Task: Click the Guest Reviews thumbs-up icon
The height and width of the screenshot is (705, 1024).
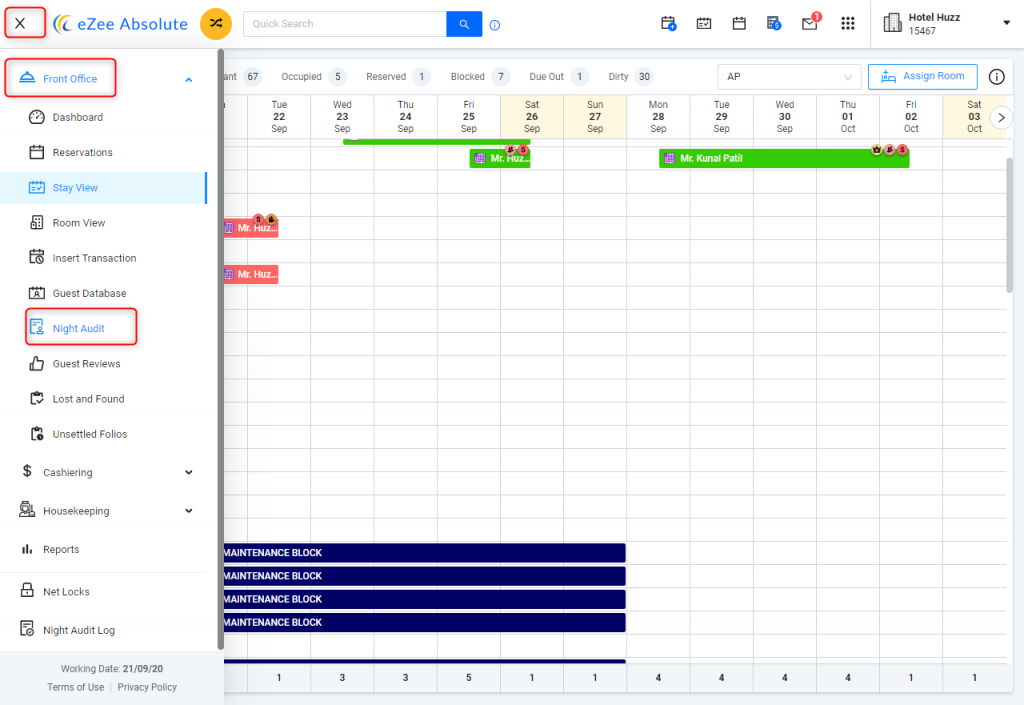Action: 37,364
